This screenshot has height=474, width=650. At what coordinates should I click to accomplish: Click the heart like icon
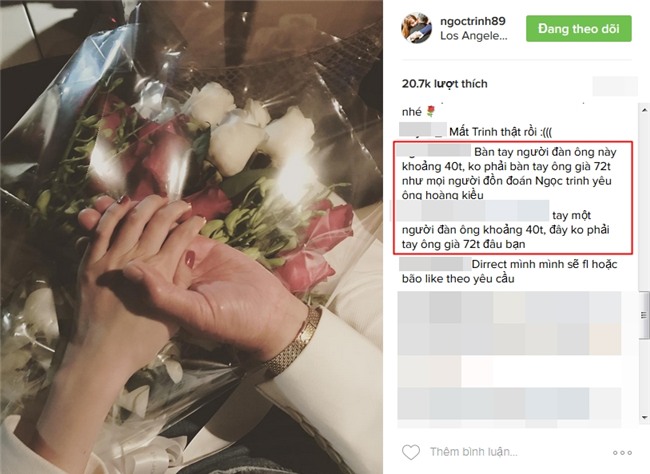click(x=411, y=452)
